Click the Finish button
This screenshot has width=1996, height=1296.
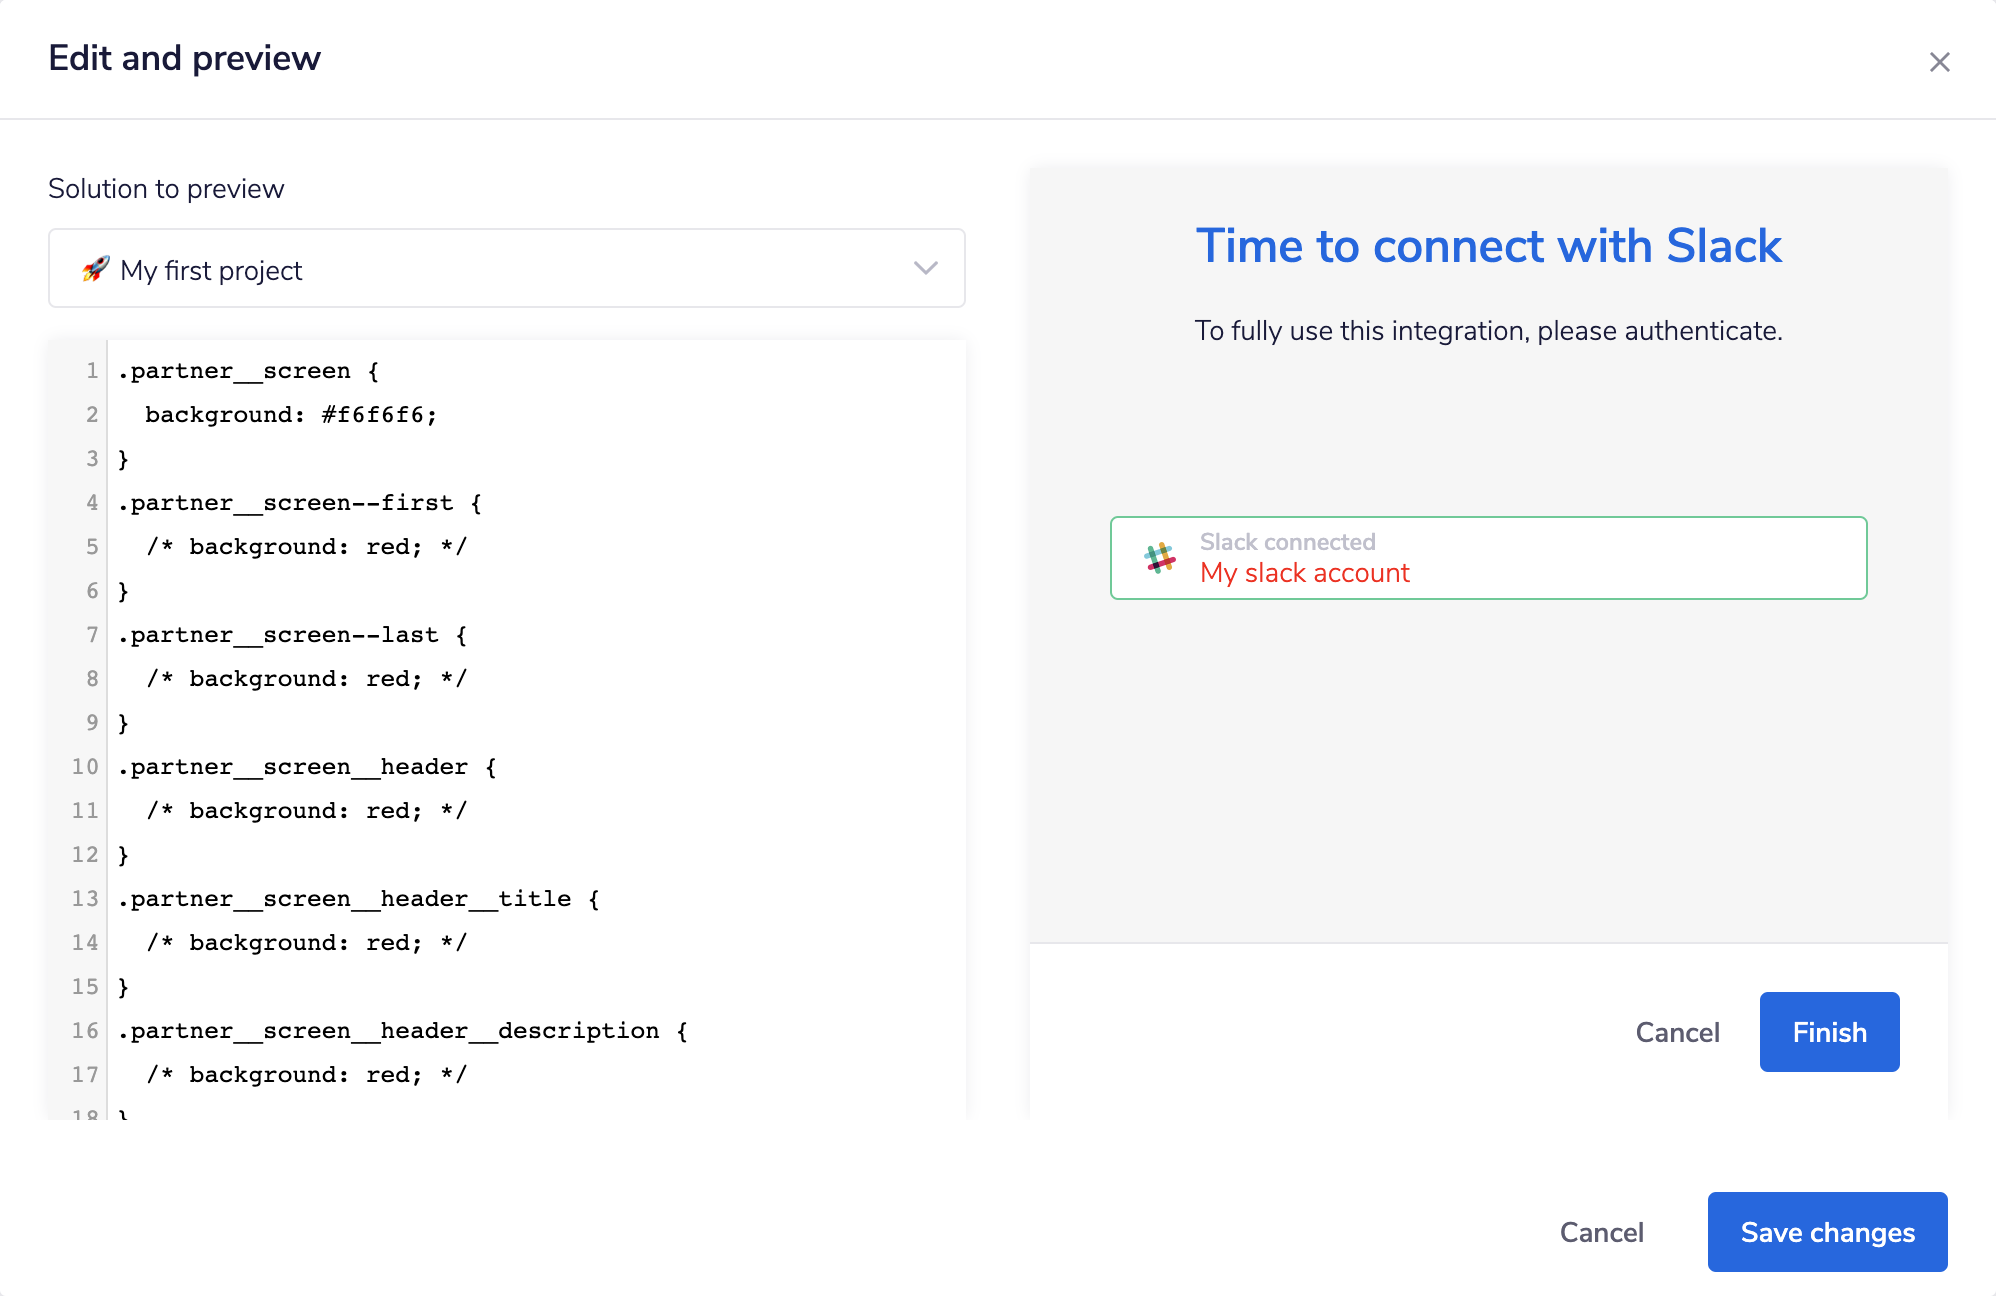coord(1829,1032)
